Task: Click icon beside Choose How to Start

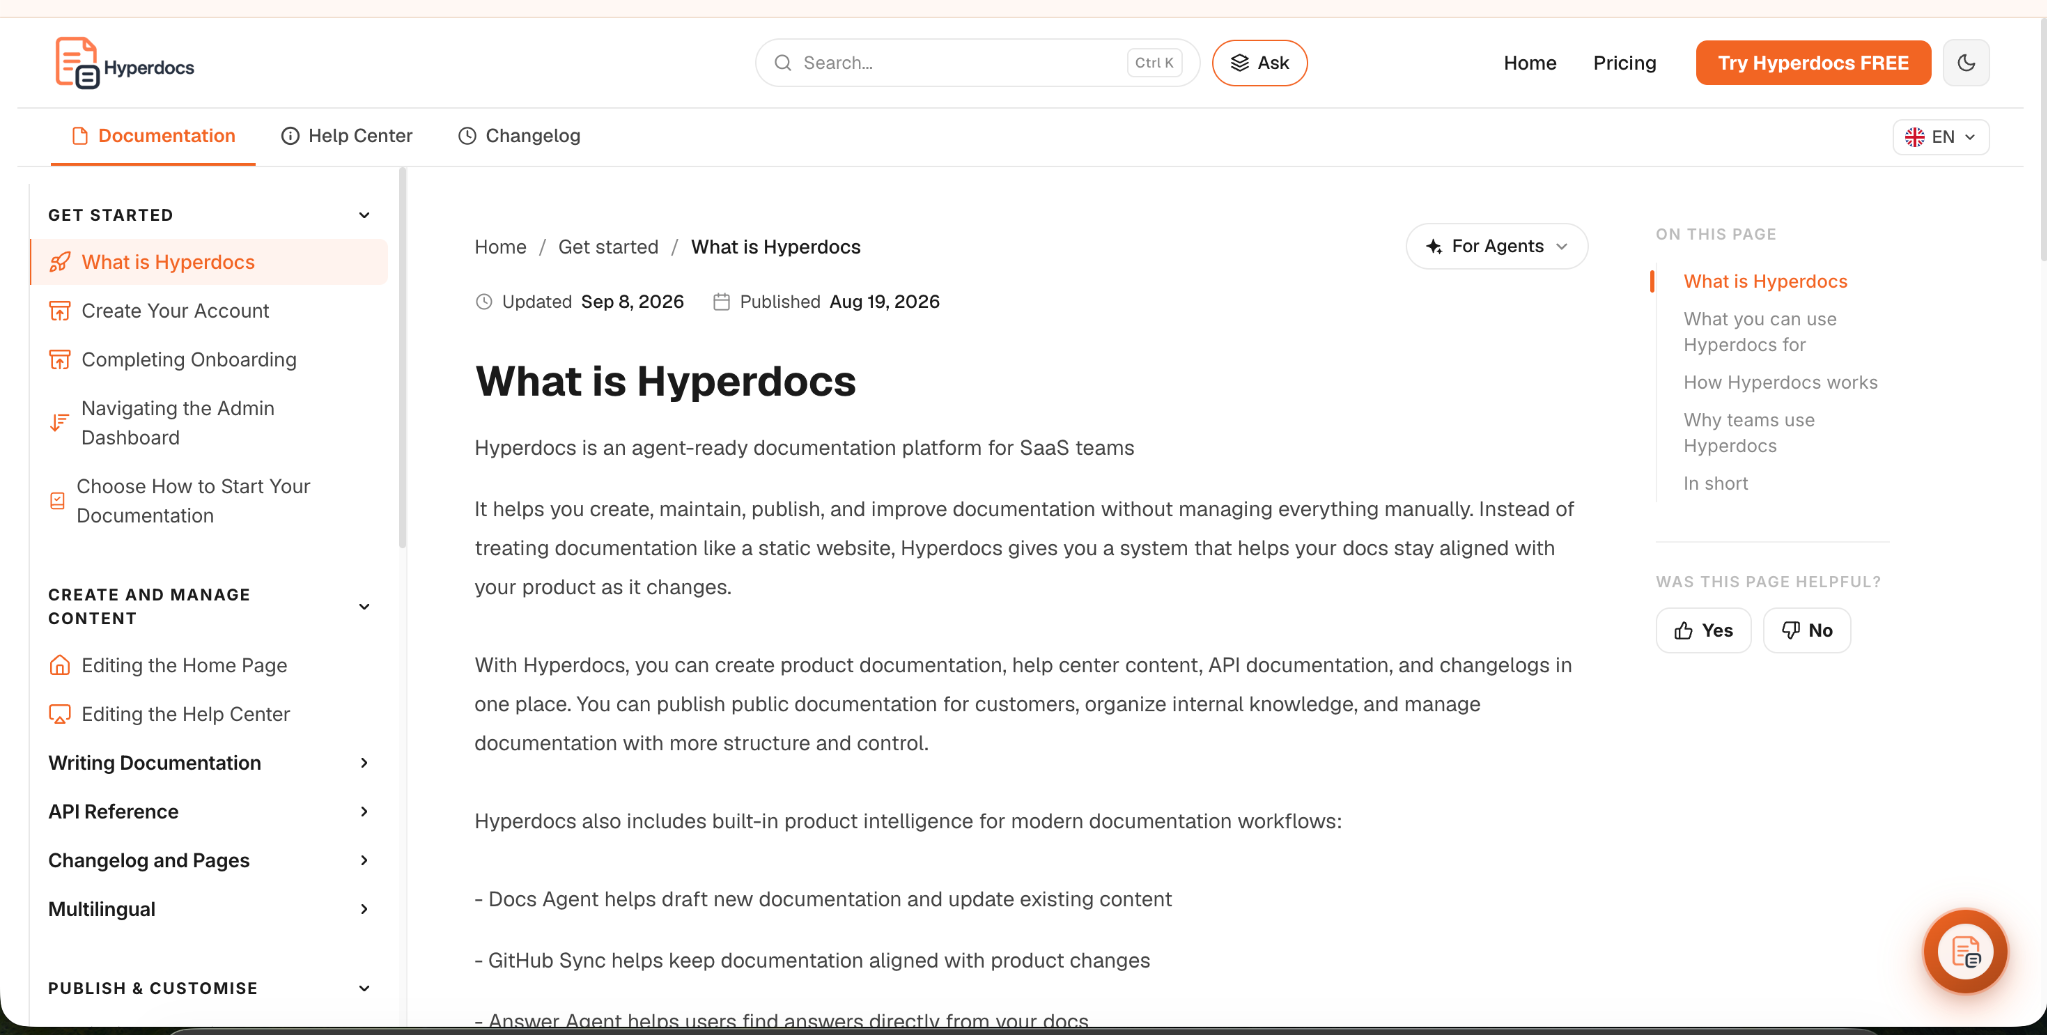Action: (x=57, y=501)
